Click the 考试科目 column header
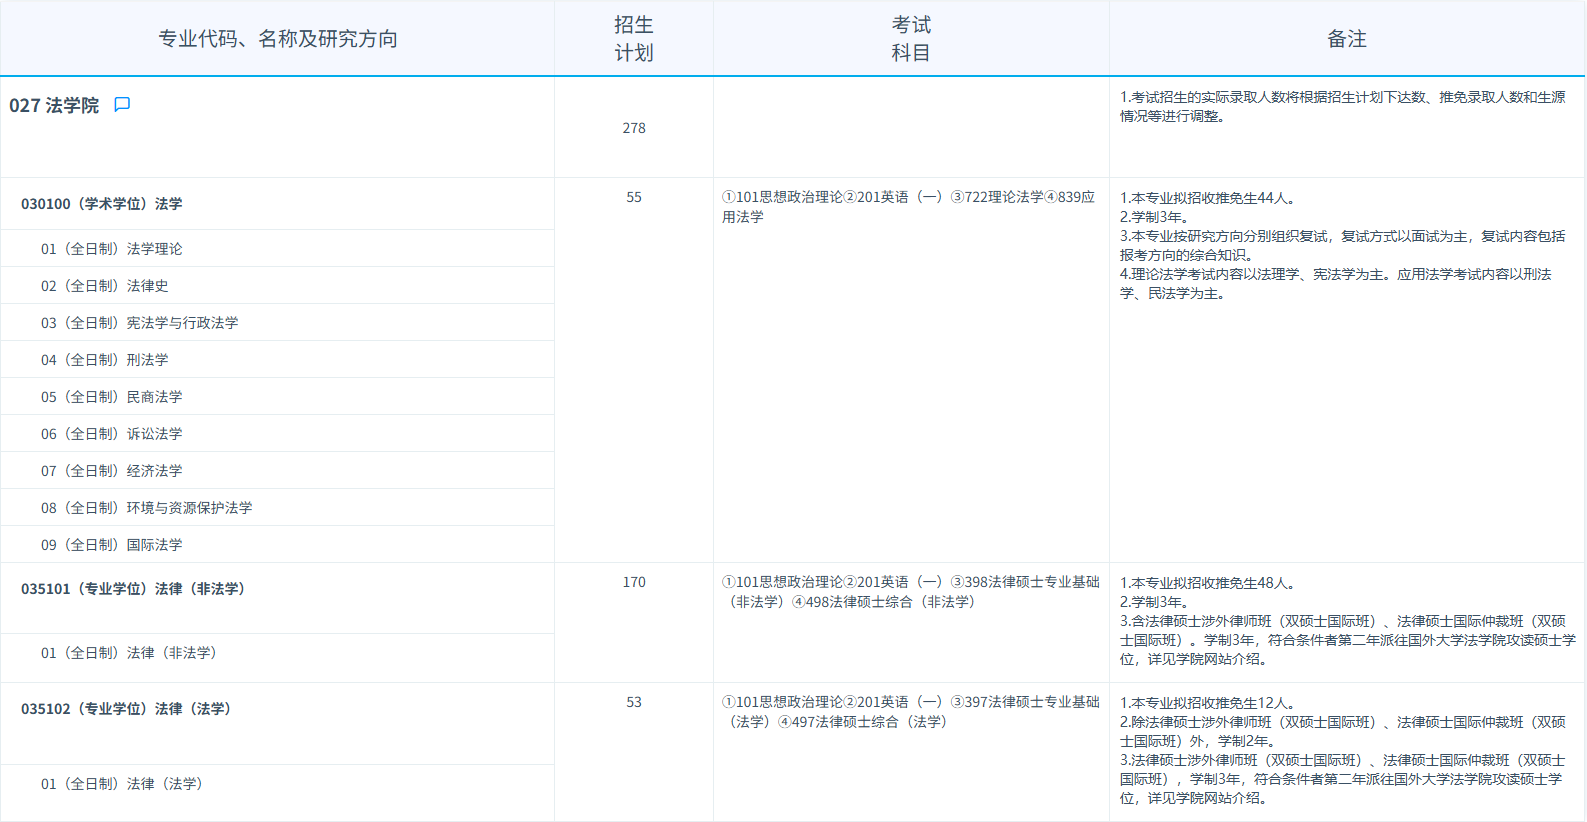1587x822 pixels. pos(911,39)
